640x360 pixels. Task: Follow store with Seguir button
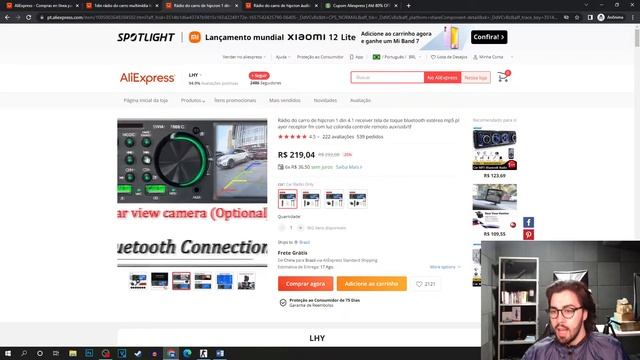[259, 76]
